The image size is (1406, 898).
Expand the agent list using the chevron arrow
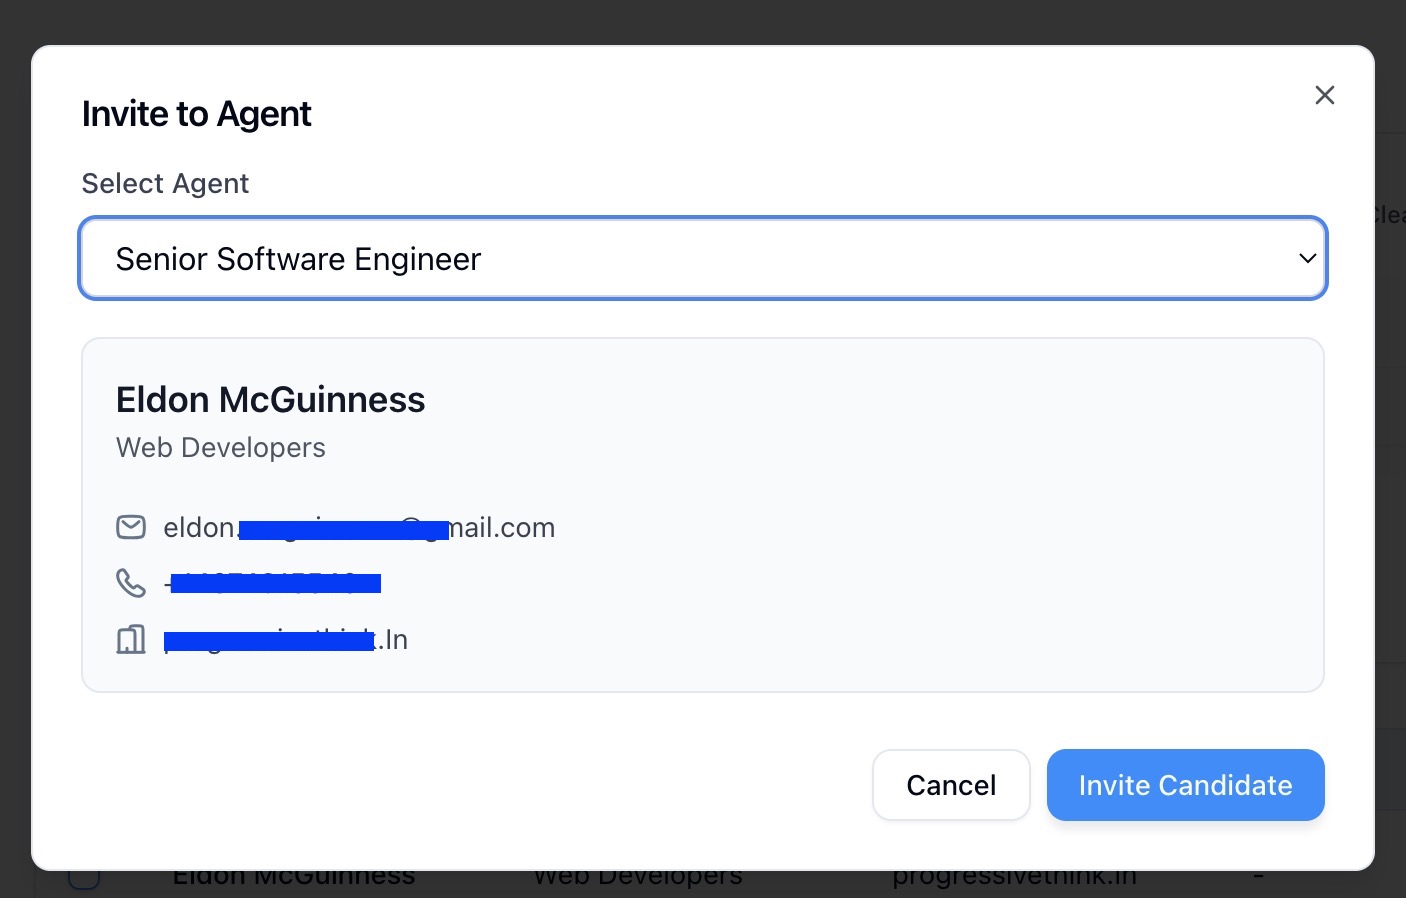(x=1307, y=259)
